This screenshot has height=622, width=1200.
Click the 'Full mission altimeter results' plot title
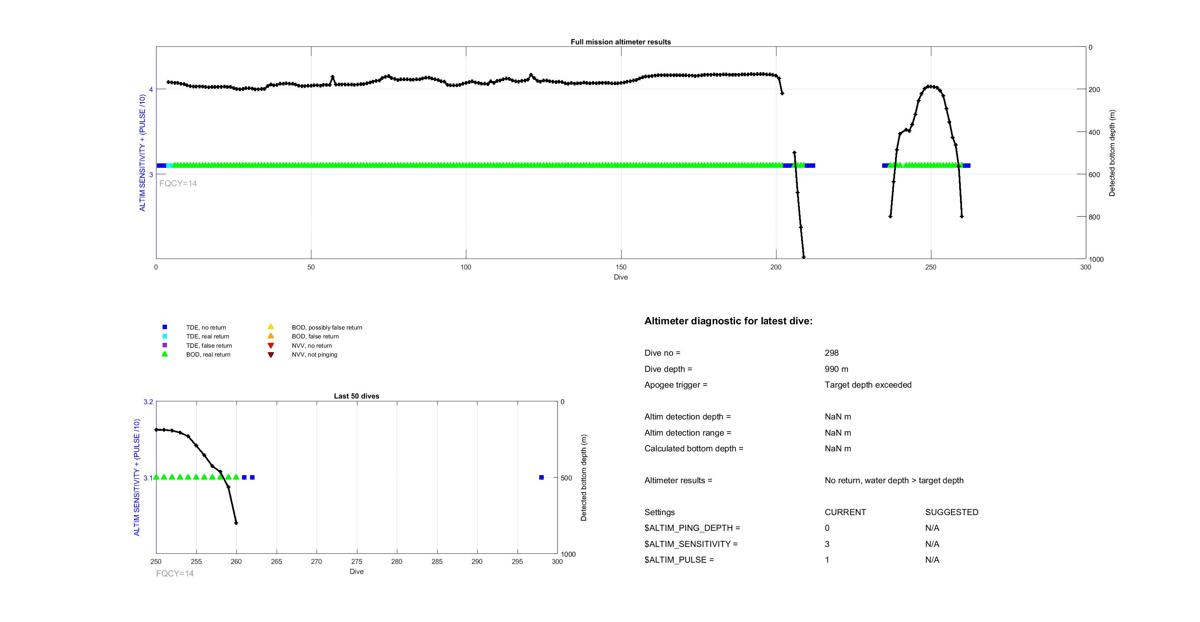621,42
